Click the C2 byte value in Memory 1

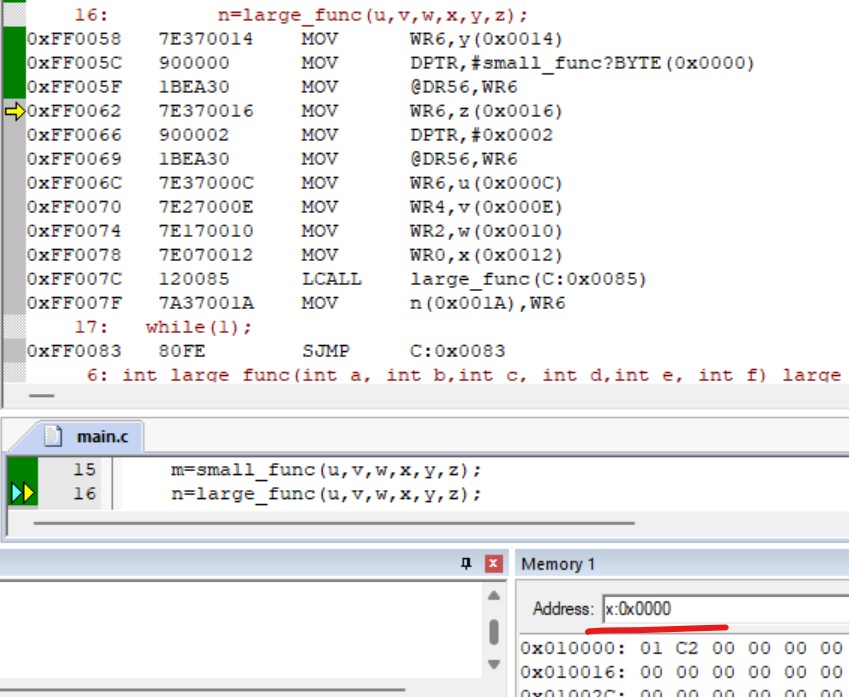point(687,648)
